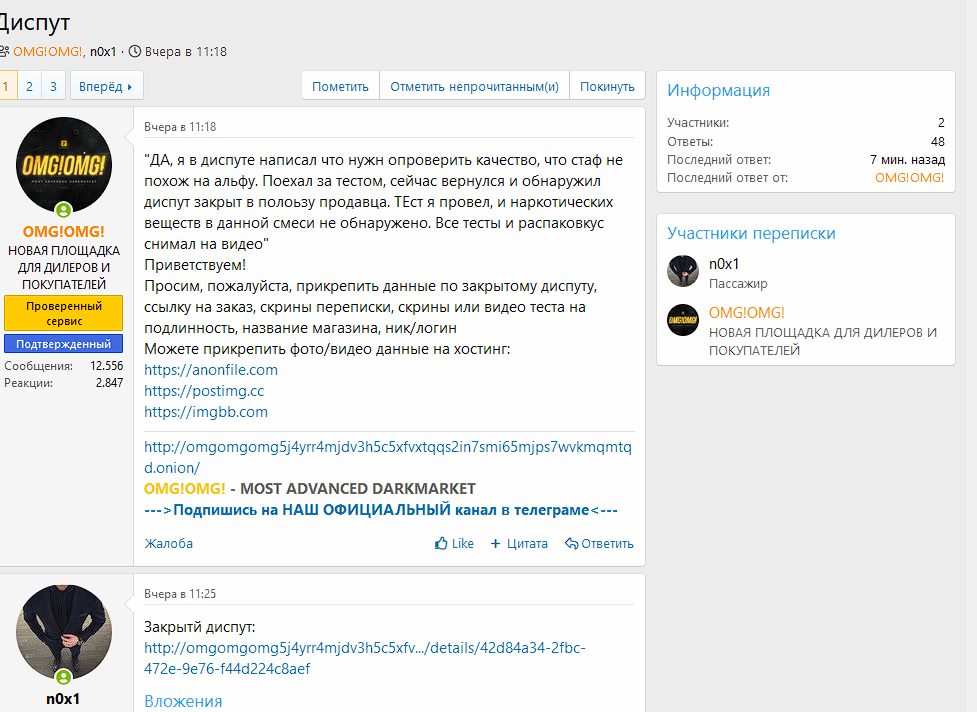Click green online status icon under OMG!OMG! avatar
977x712 pixels.
(x=64, y=210)
